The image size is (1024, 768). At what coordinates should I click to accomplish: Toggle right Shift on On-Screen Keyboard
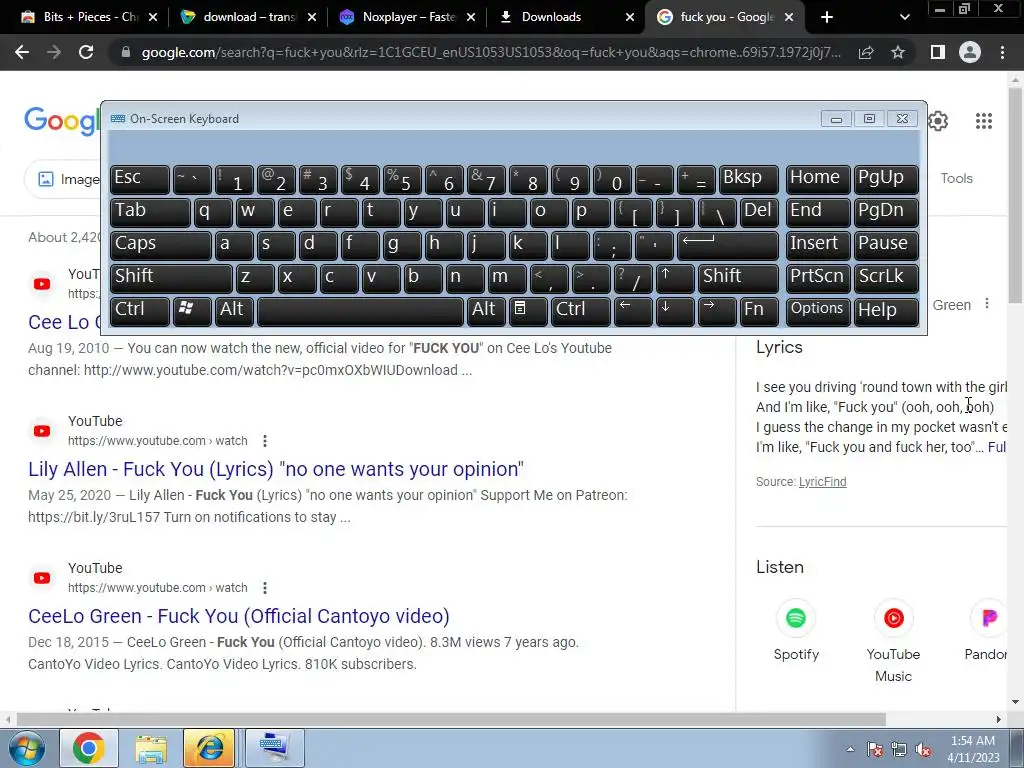(738, 277)
